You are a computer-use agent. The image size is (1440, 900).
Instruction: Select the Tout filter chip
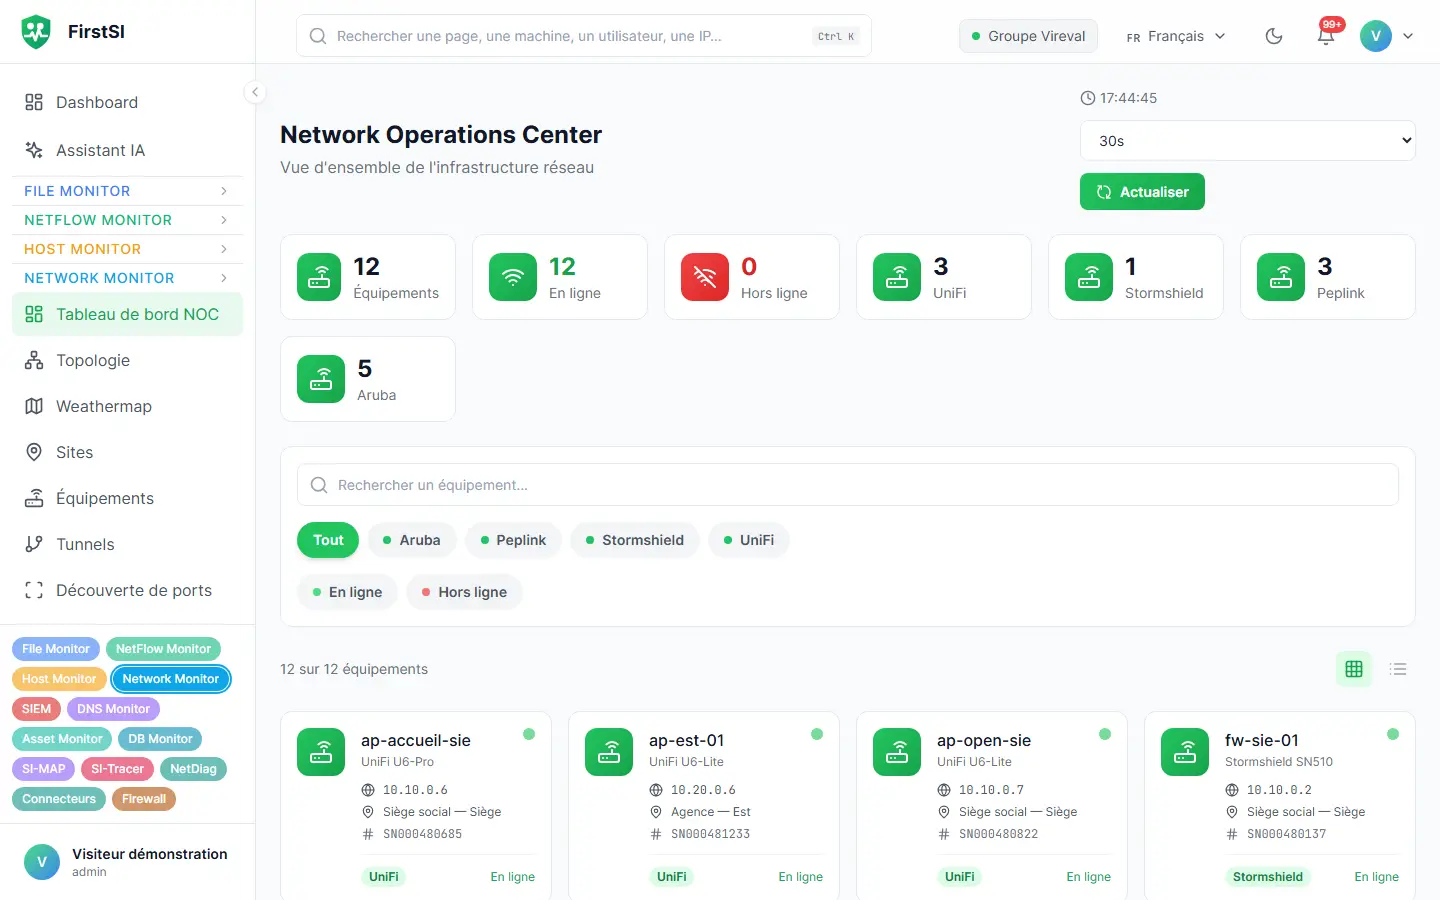tap(328, 540)
